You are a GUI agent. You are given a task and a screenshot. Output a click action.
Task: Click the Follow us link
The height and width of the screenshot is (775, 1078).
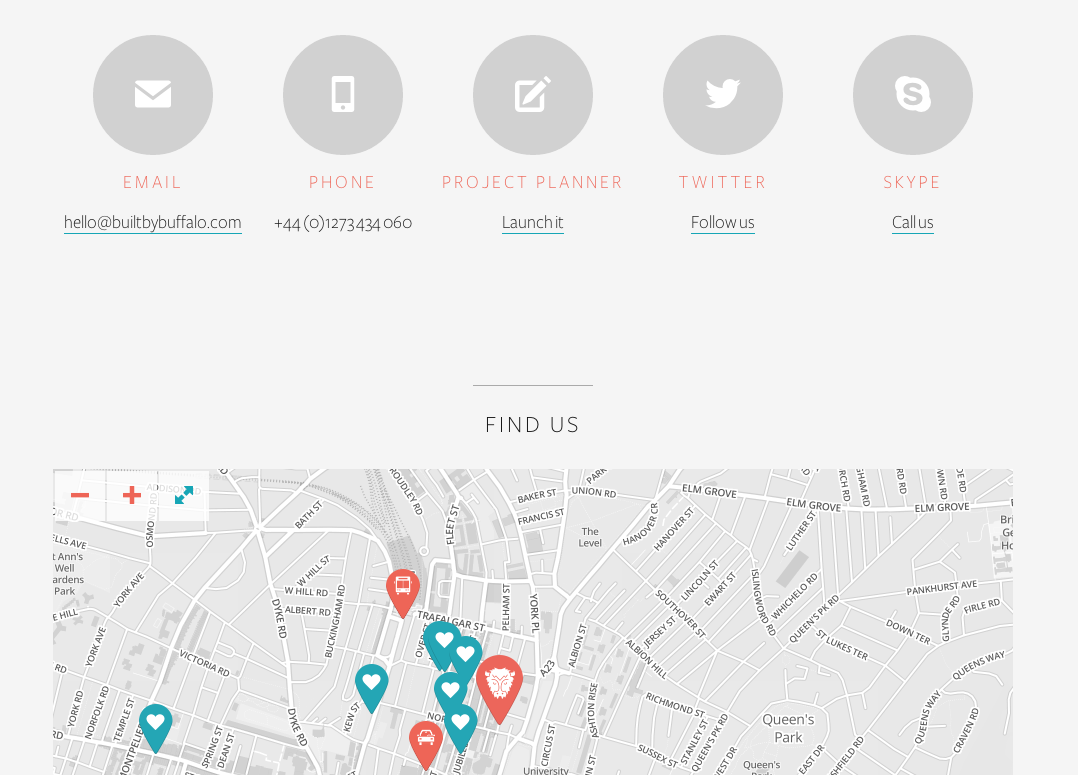coord(723,223)
